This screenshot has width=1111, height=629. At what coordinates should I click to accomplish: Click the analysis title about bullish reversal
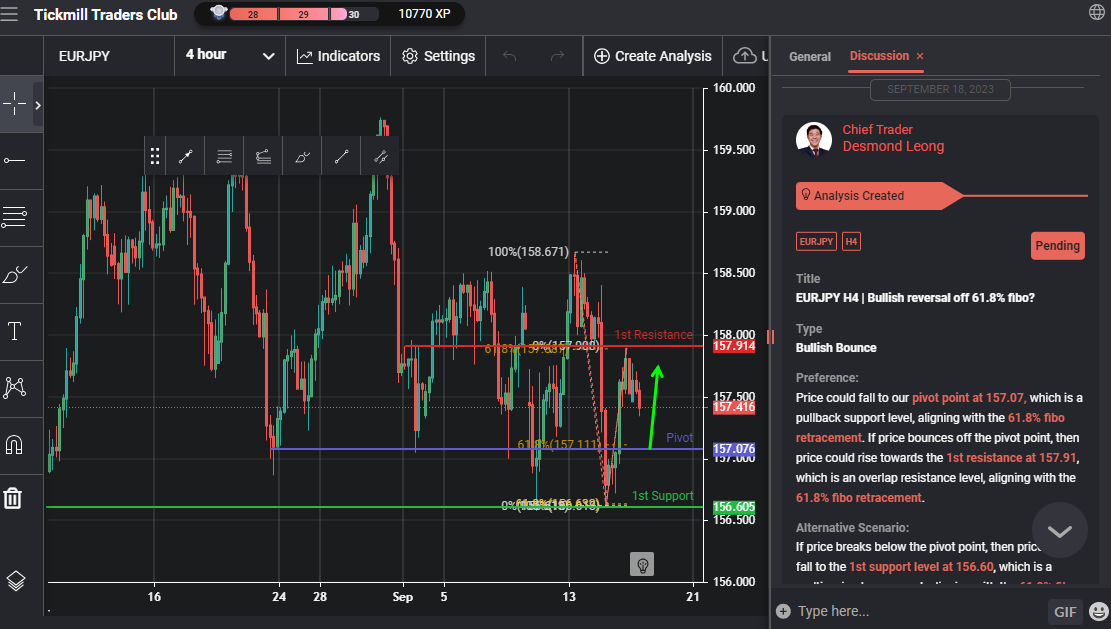(915, 298)
